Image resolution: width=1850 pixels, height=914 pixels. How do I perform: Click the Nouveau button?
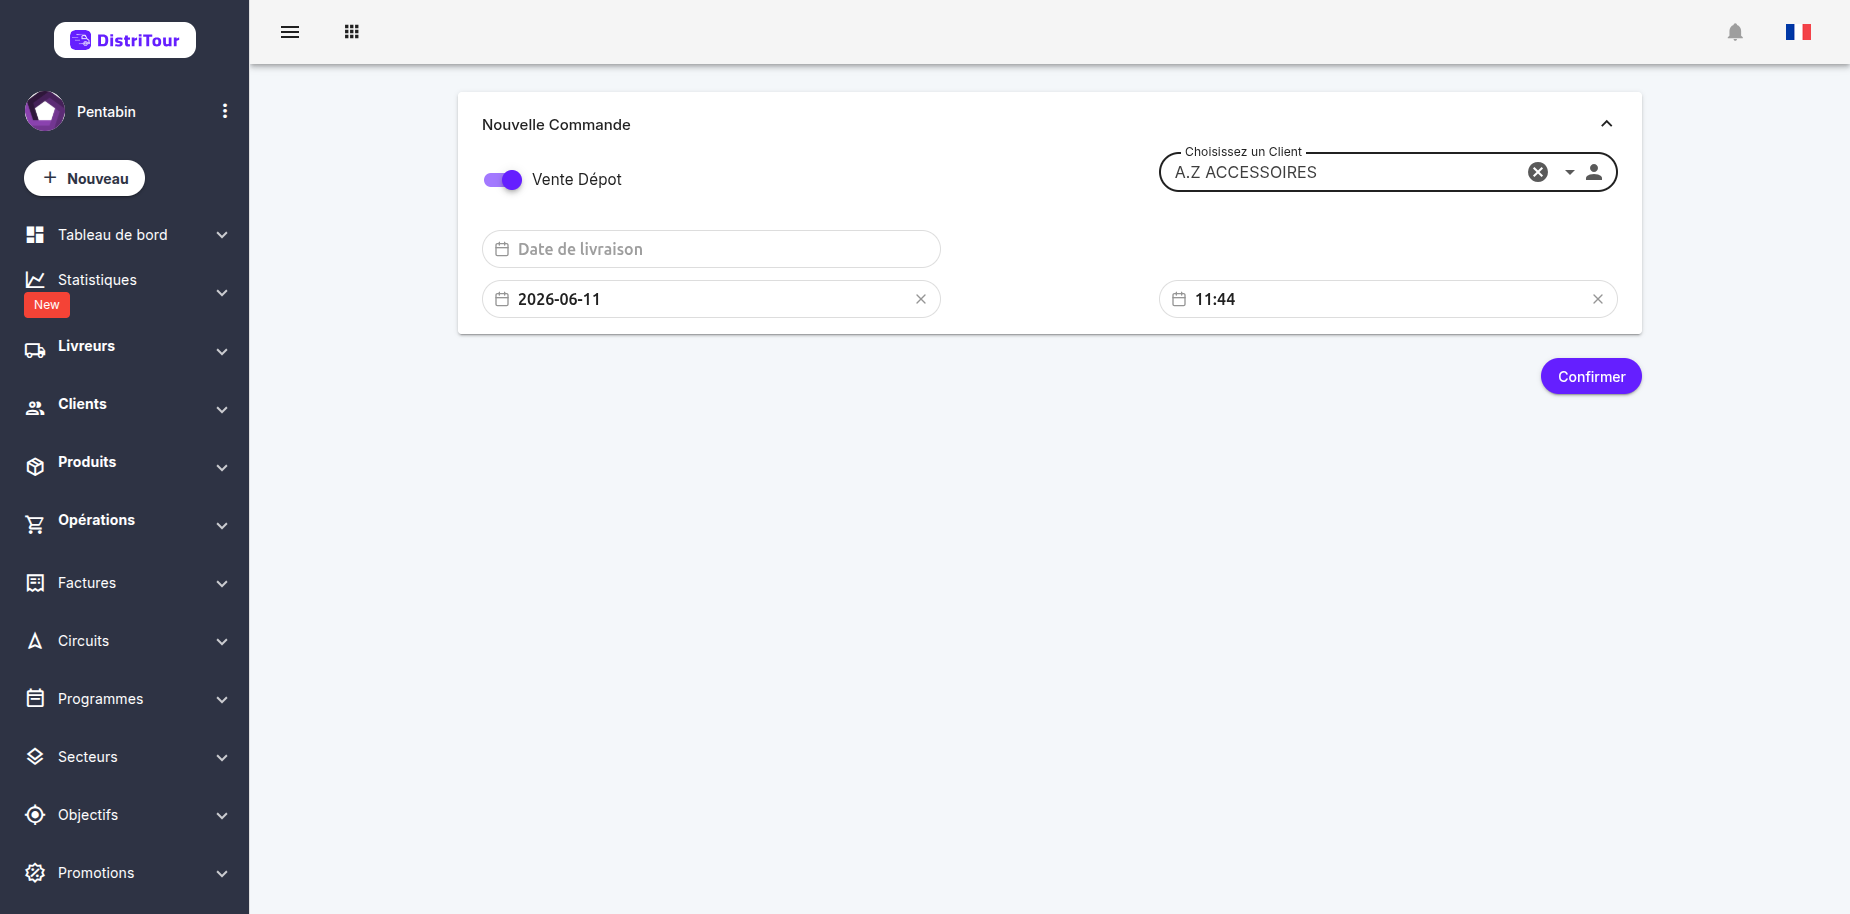85,178
